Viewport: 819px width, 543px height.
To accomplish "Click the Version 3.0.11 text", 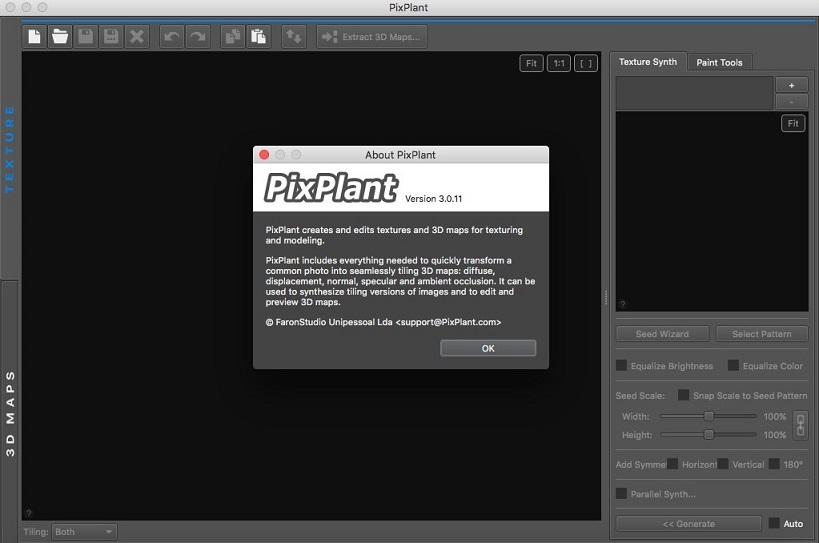I will 434,198.
